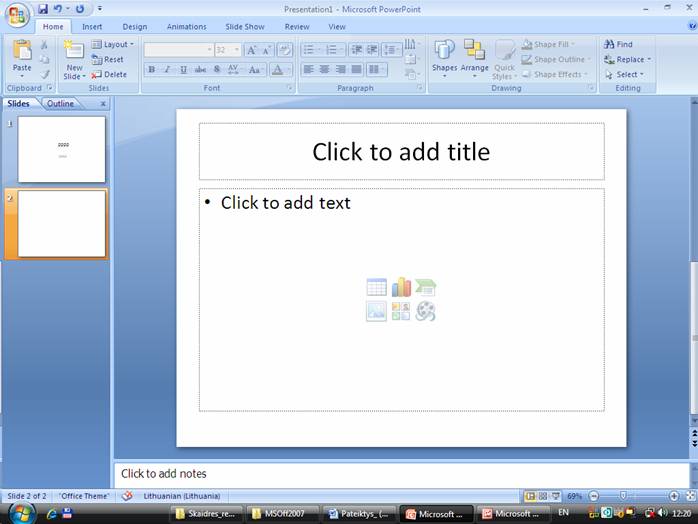
Task: Click the Reset slide button
Action: tap(107, 59)
